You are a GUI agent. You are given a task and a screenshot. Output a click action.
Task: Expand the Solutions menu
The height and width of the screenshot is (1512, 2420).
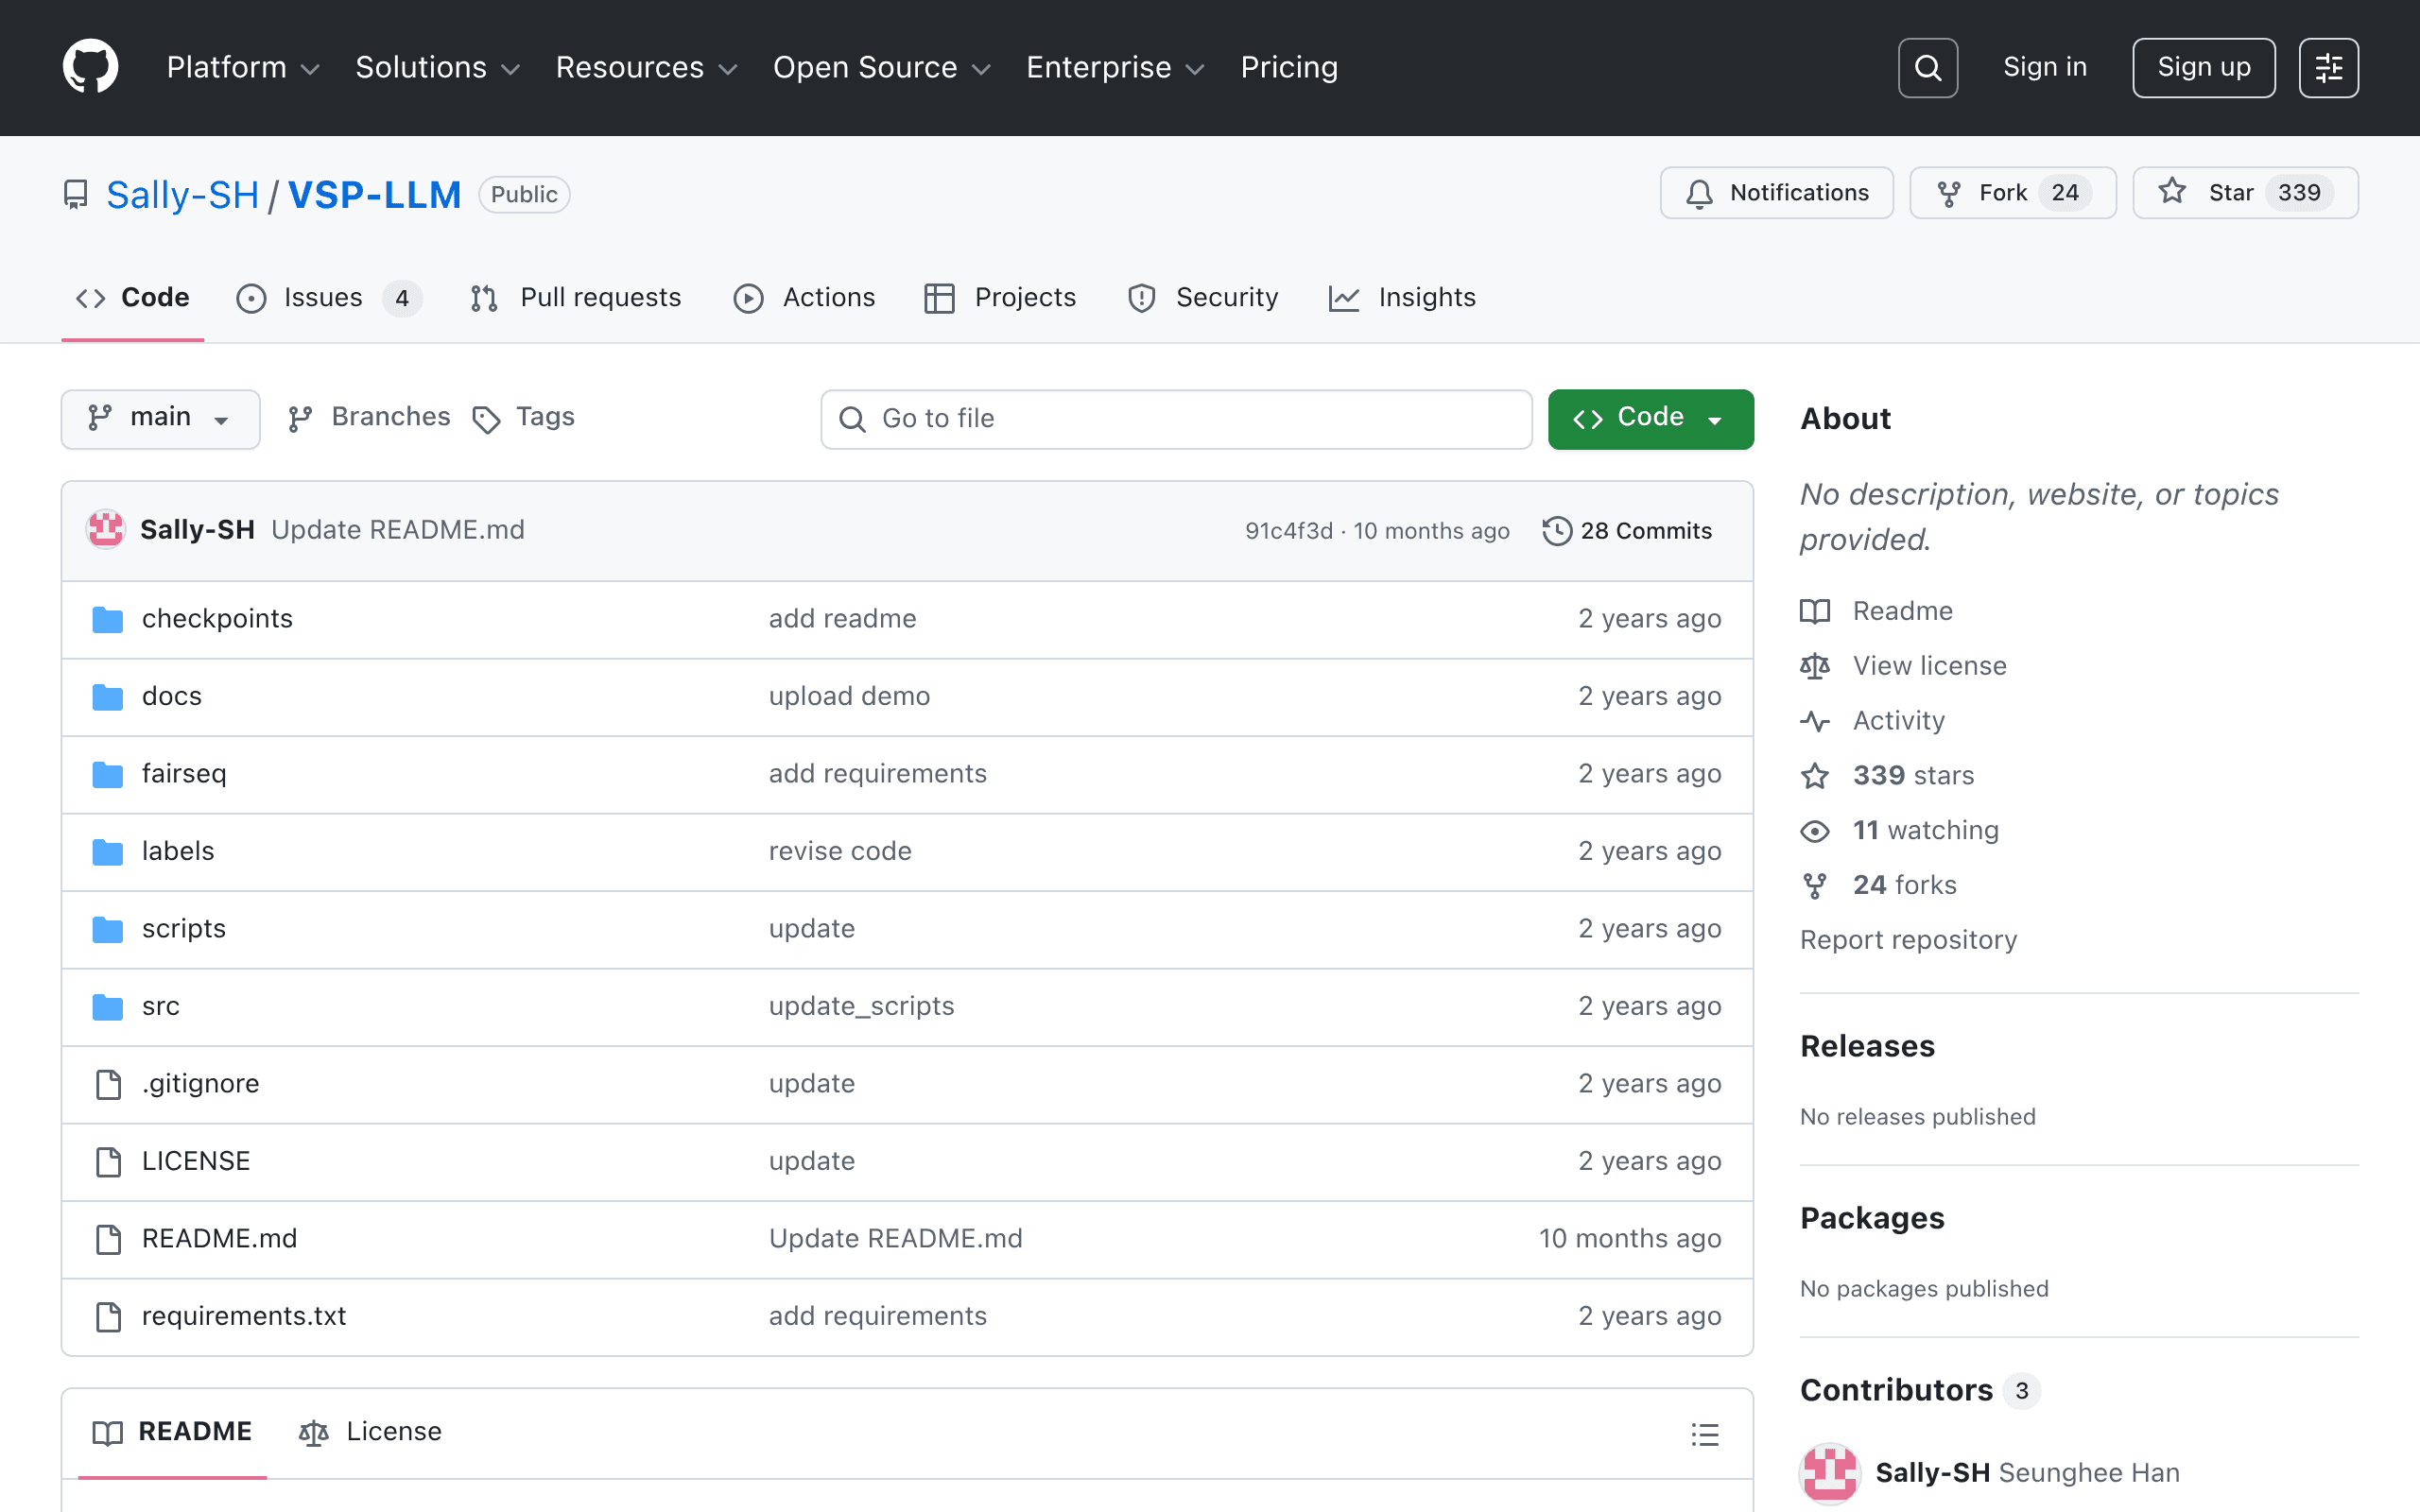click(438, 67)
